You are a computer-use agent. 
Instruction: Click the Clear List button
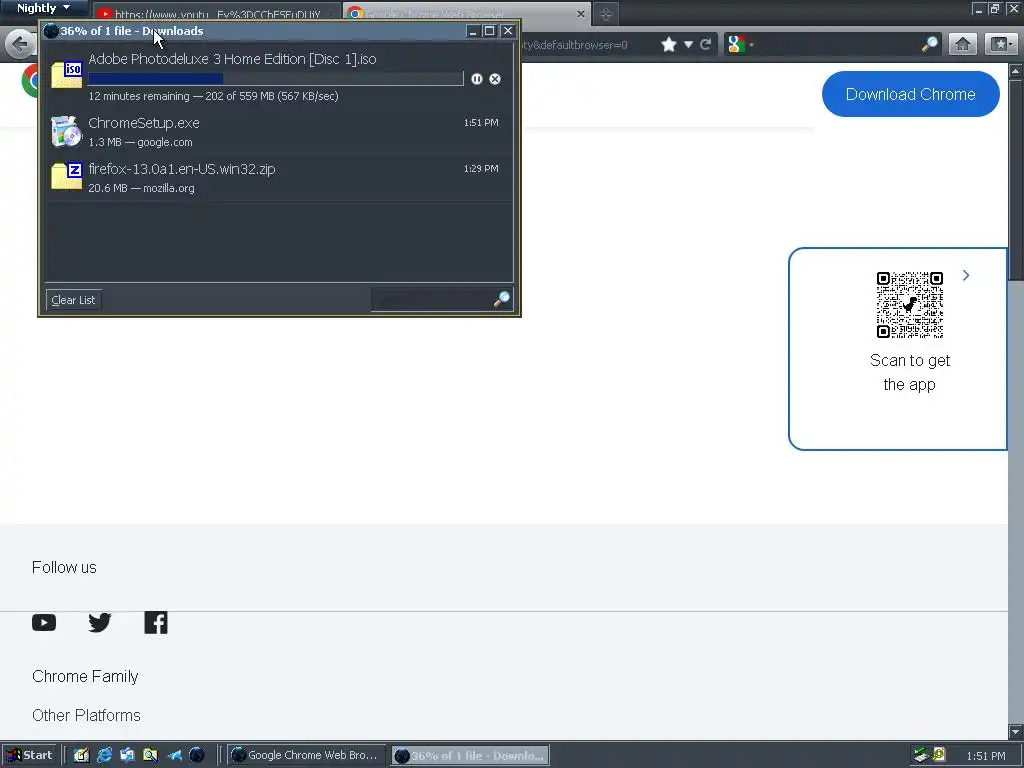tap(73, 300)
